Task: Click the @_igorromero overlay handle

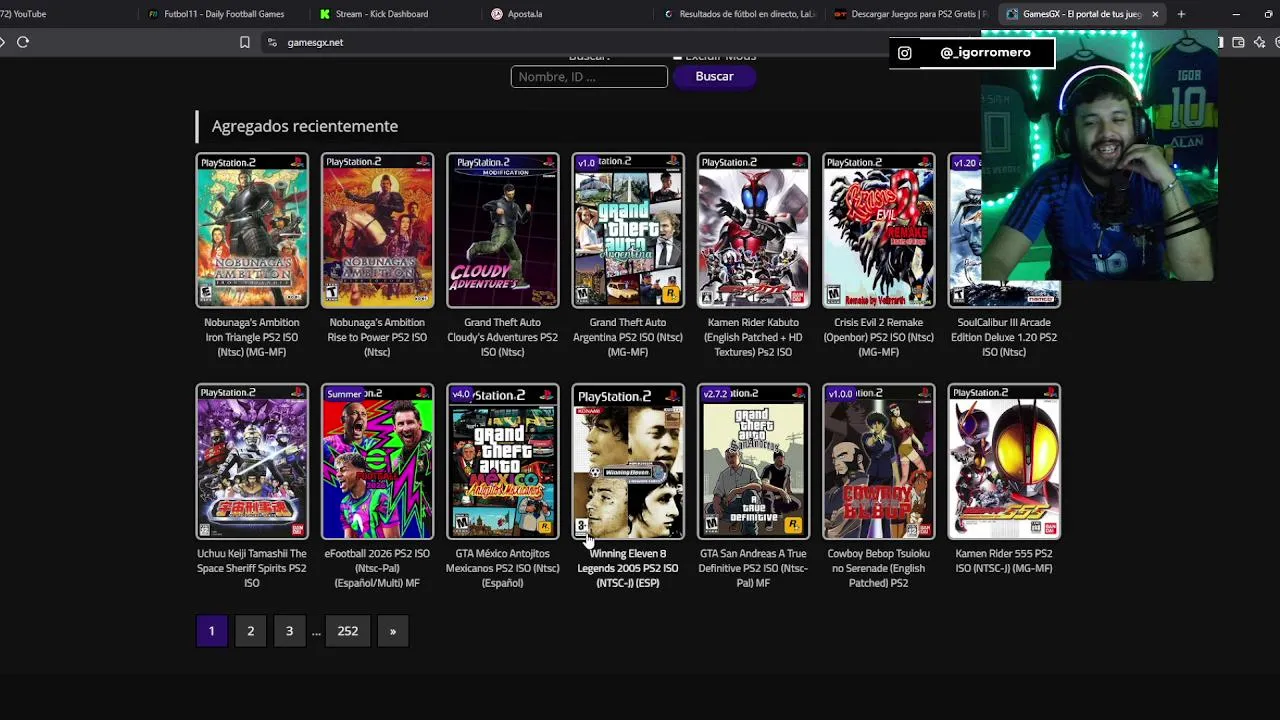Action: pyautogui.click(x=985, y=53)
